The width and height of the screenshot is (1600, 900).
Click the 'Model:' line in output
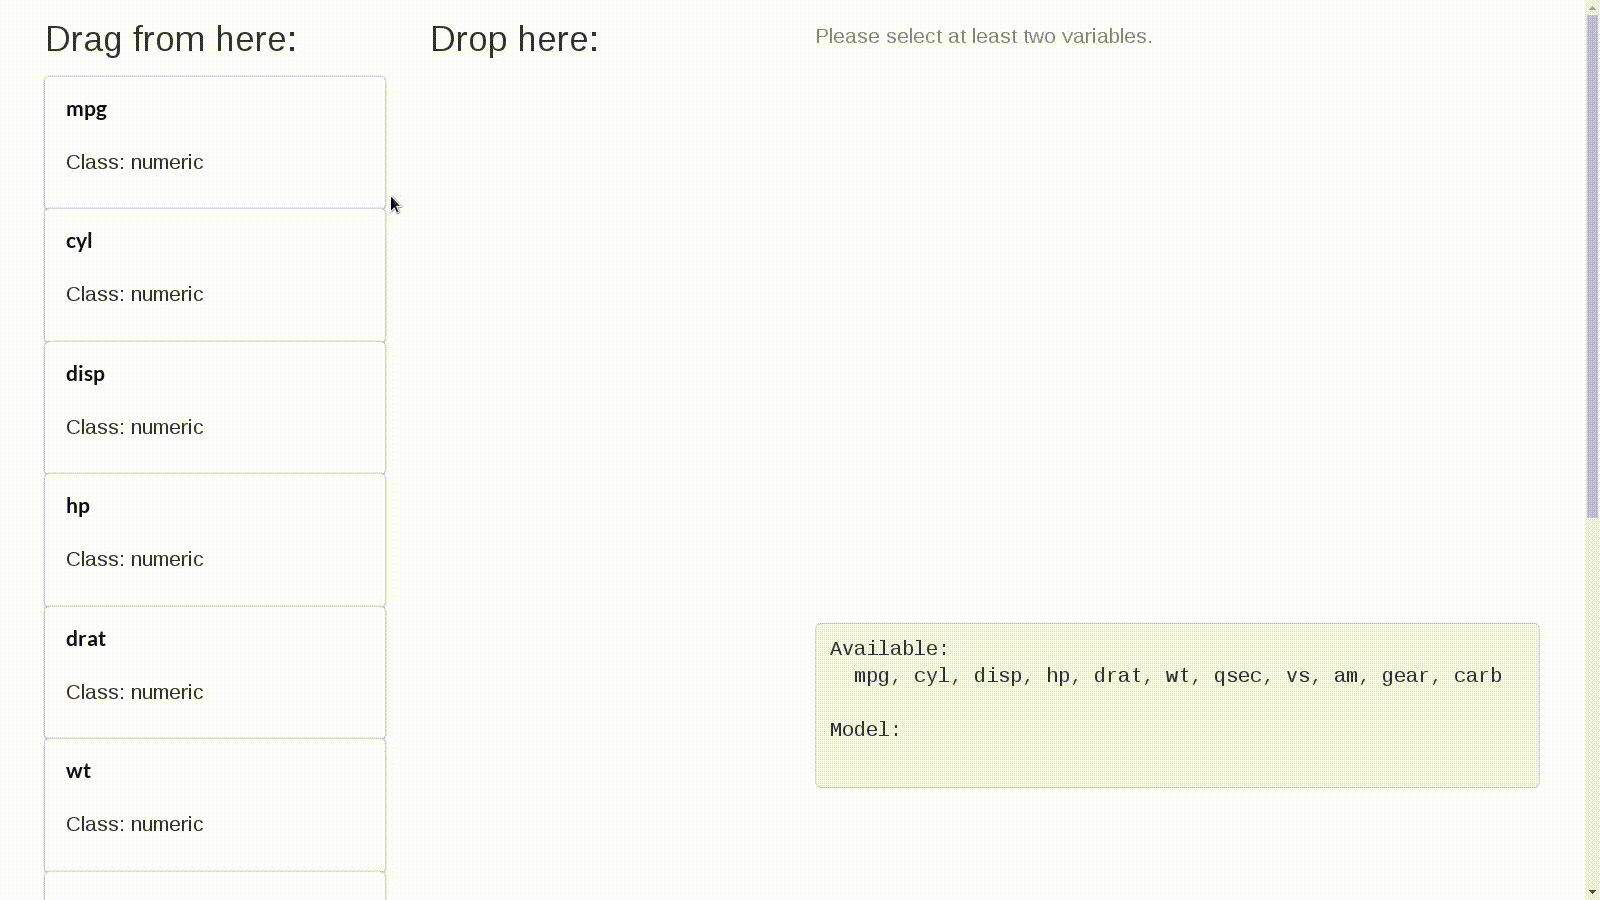click(x=865, y=730)
